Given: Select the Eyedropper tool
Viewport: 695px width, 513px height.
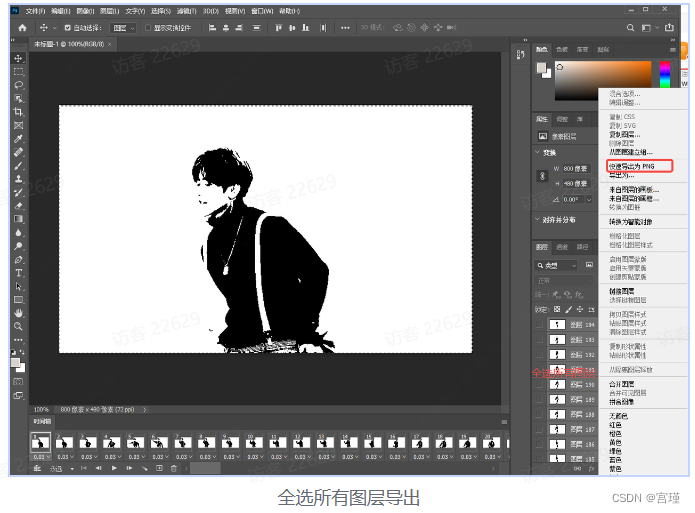Looking at the screenshot, I should [x=18, y=139].
